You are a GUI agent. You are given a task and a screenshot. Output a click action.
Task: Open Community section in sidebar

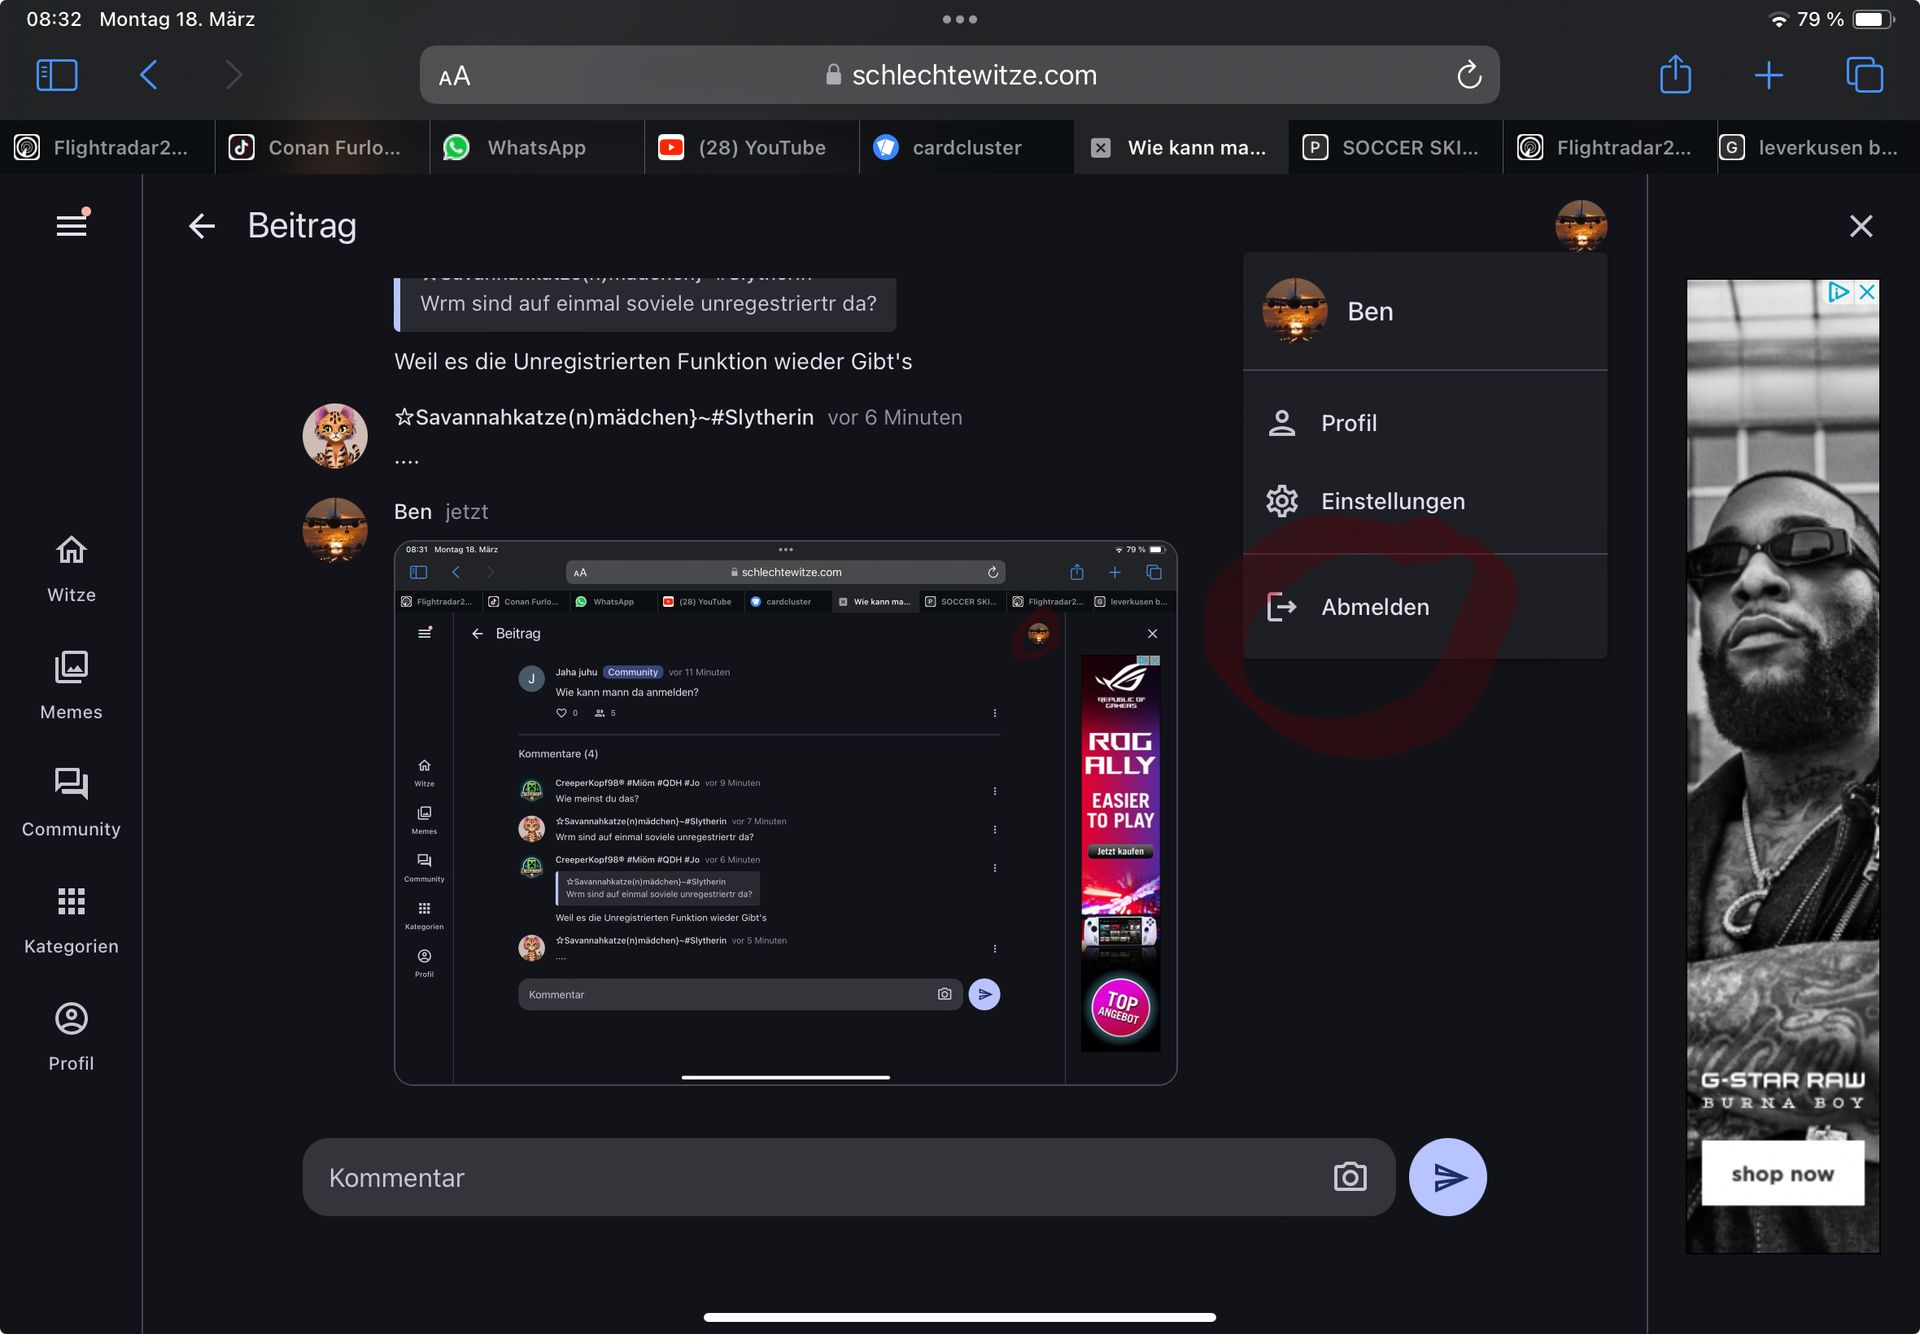71,802
